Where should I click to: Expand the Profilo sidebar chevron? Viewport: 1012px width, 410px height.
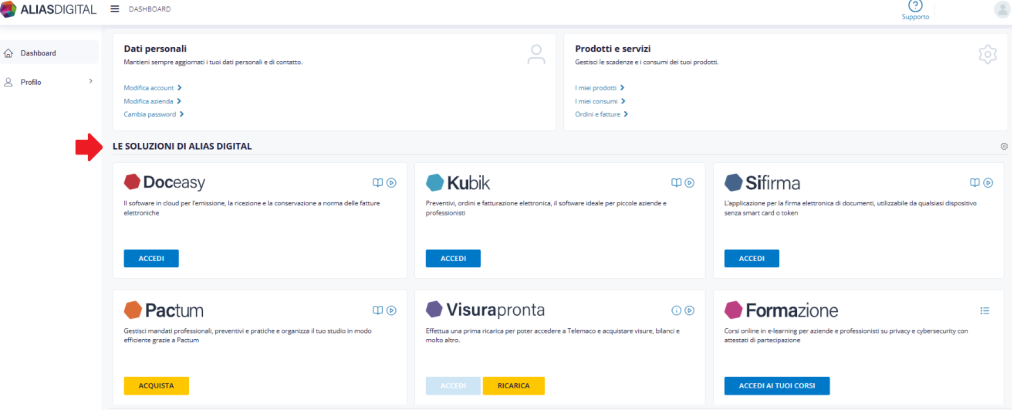90,81
